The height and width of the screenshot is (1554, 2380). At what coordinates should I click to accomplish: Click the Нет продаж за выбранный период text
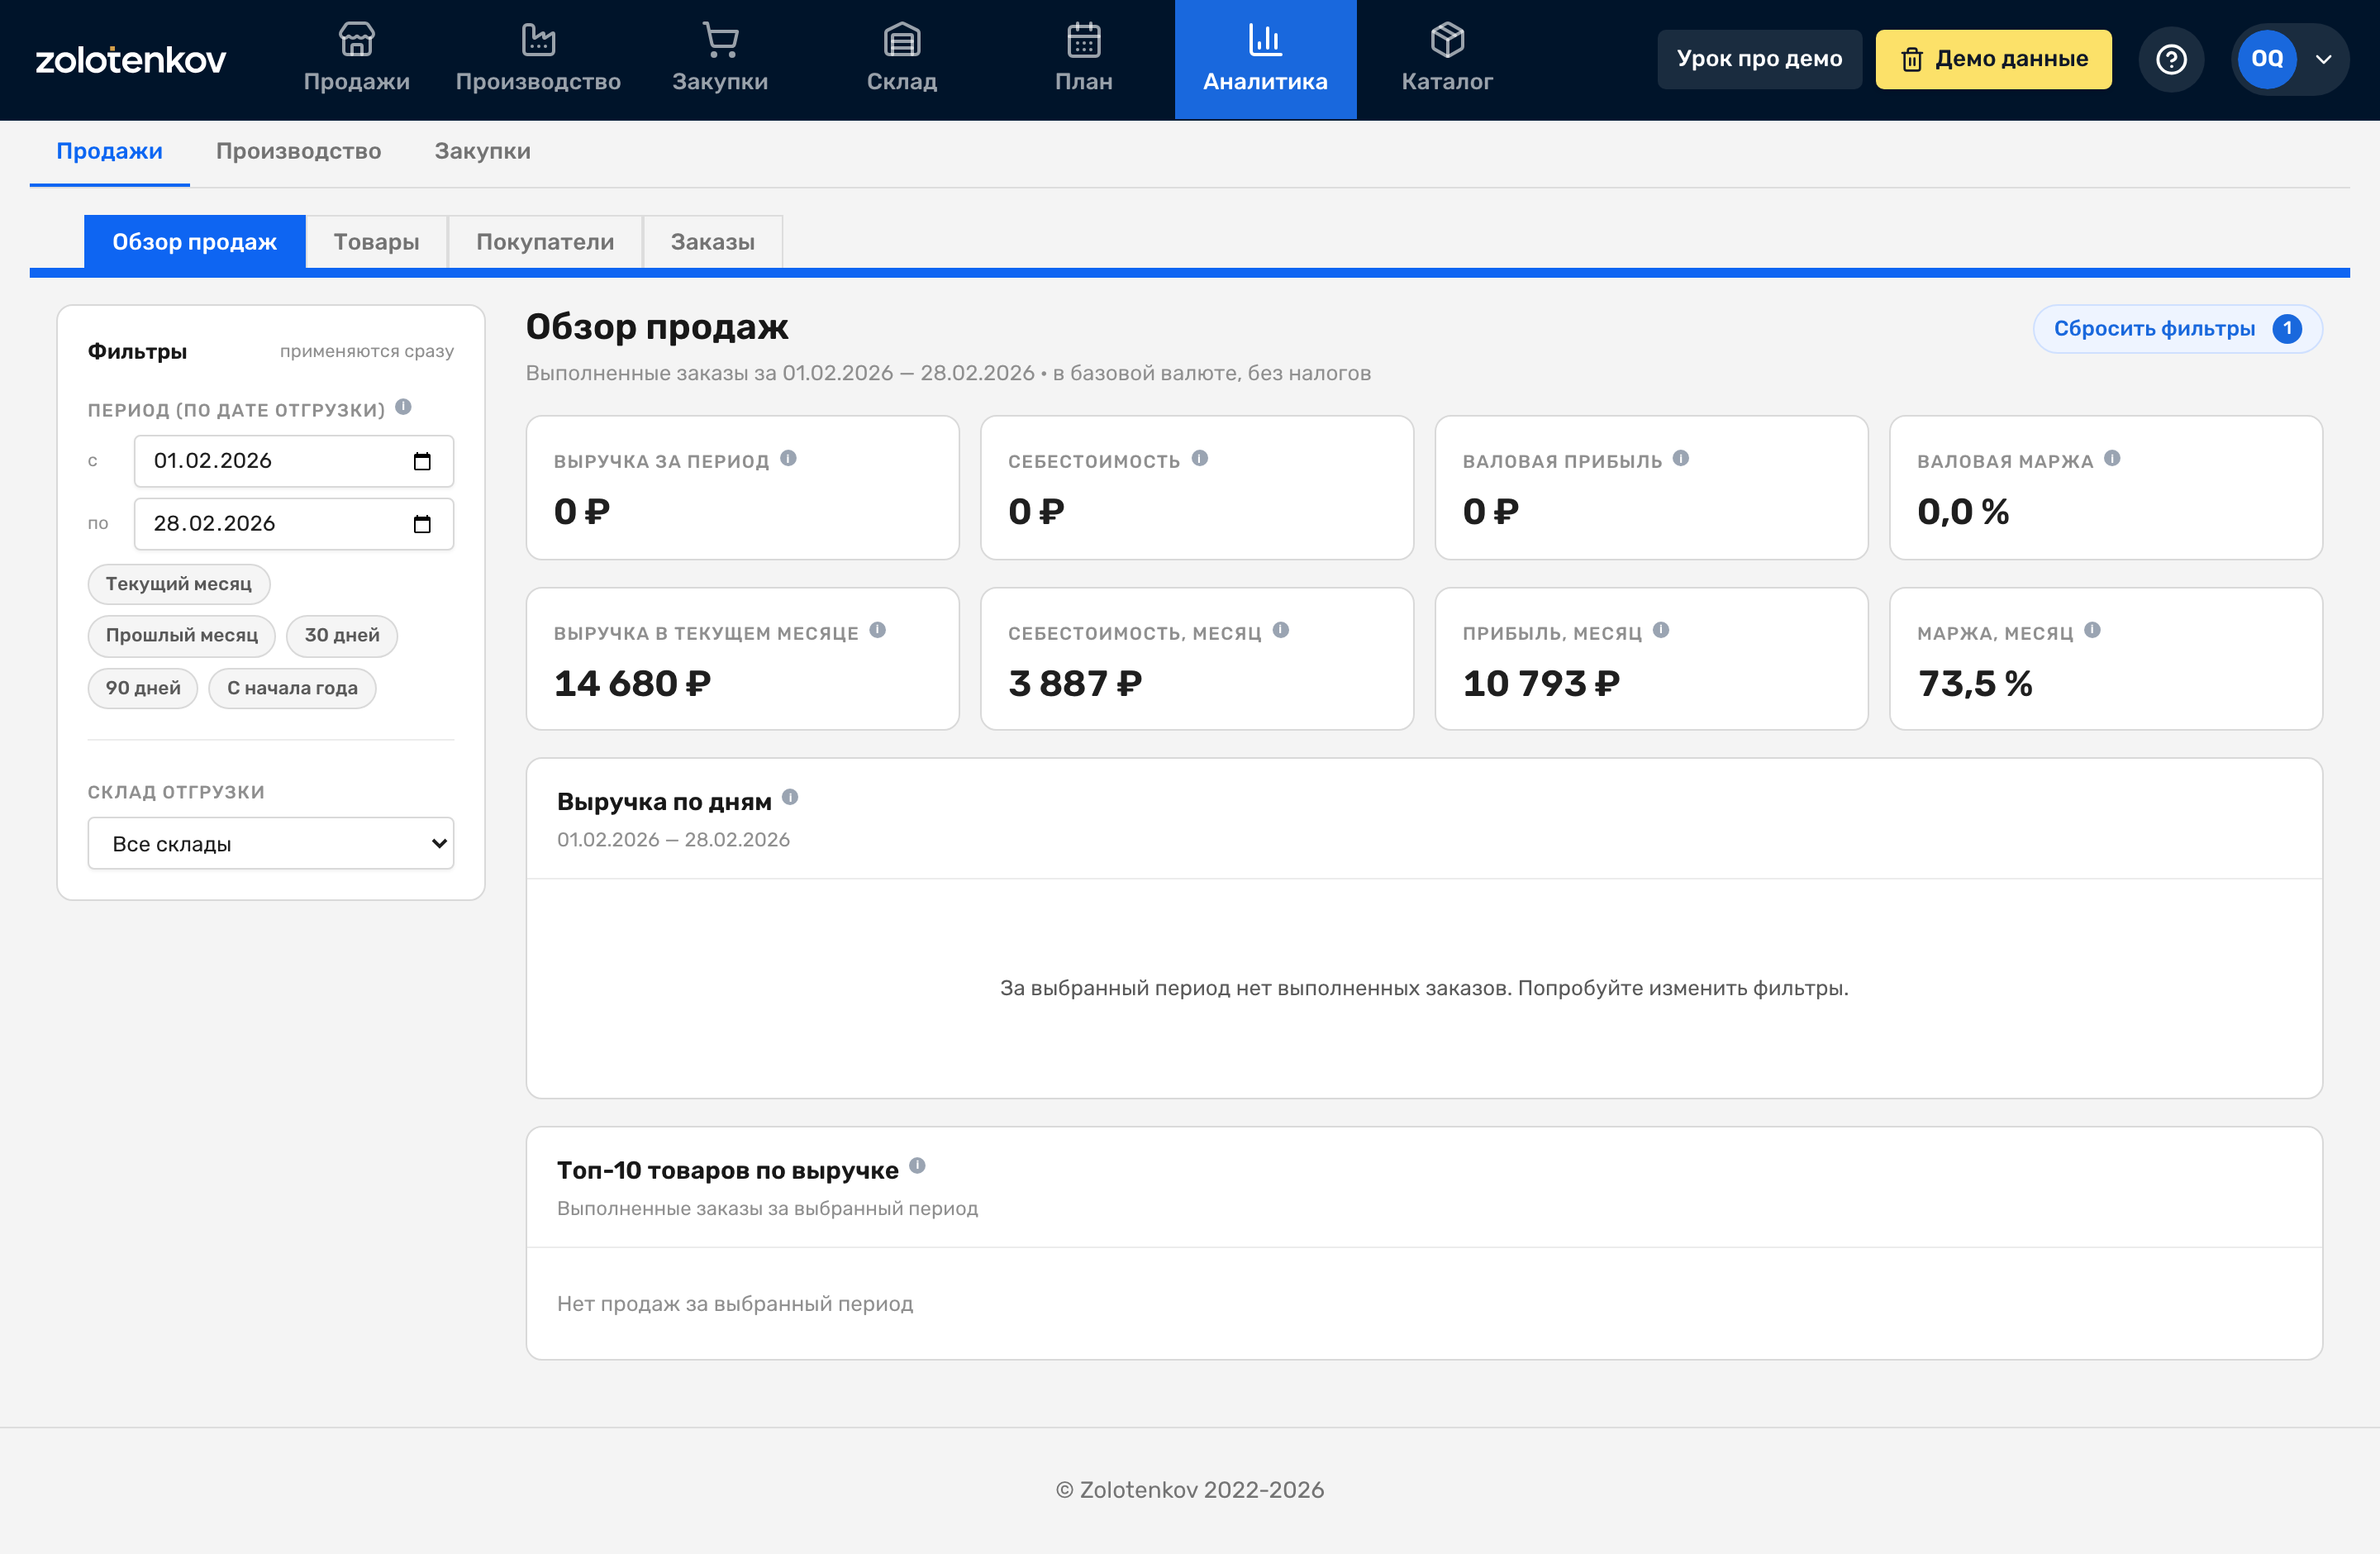(735, 1303)
